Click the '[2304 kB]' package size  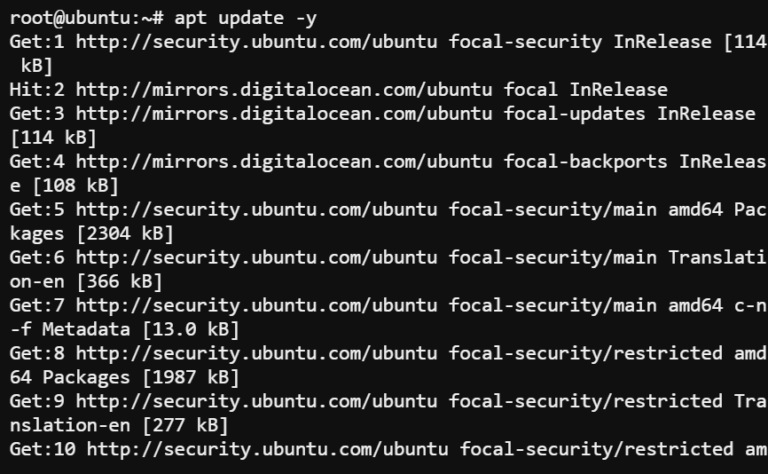(125, 234)
